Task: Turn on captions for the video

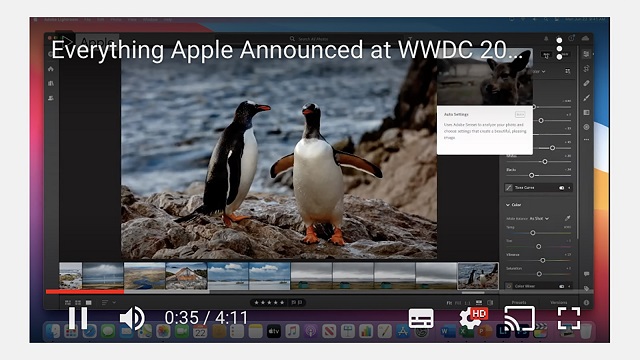Action: 421,318
